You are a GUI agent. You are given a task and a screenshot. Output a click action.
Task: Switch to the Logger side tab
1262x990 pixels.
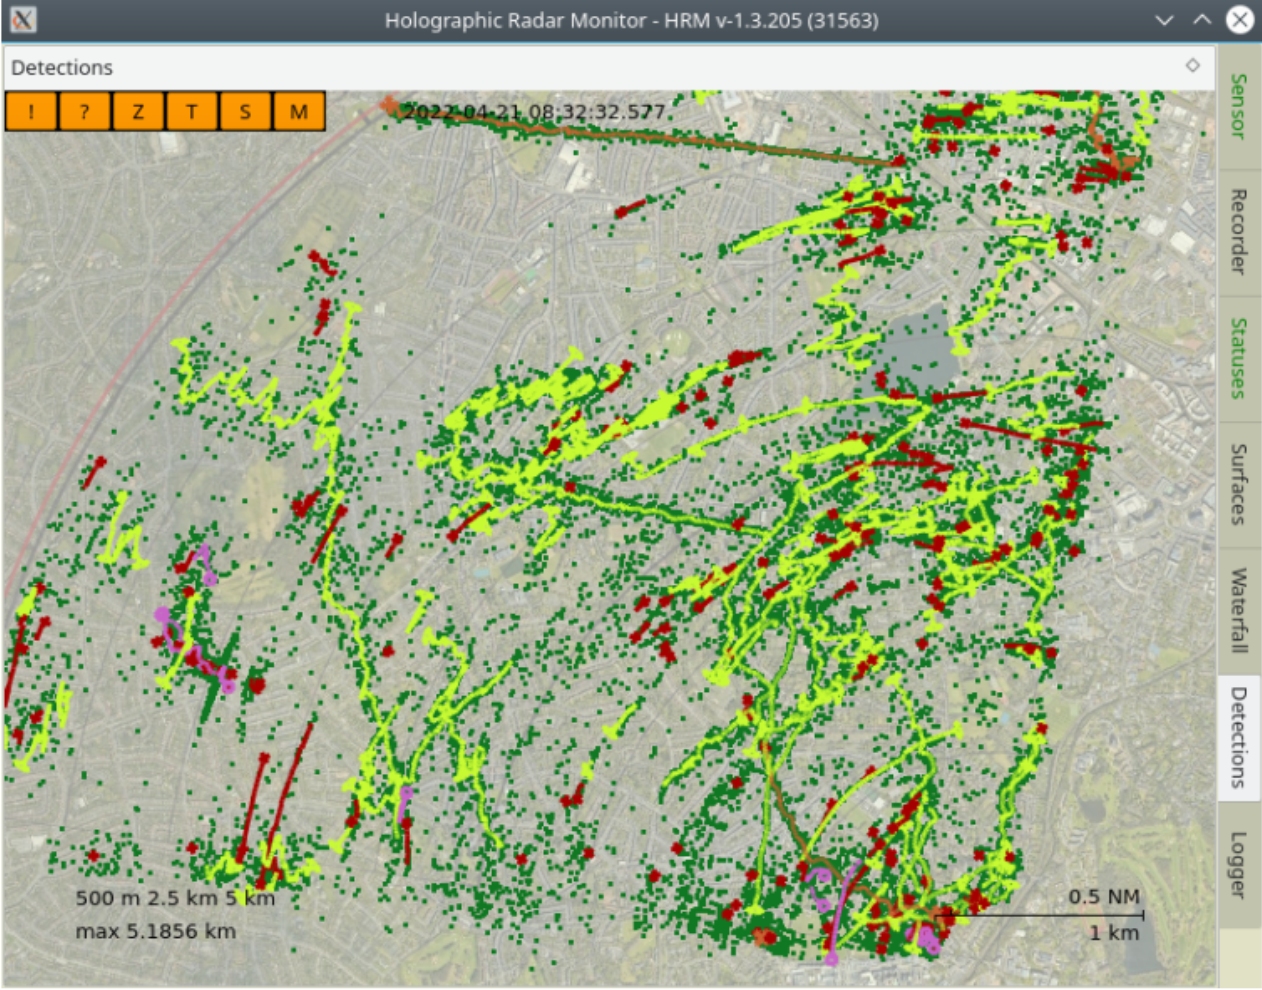pos(1238,864)
